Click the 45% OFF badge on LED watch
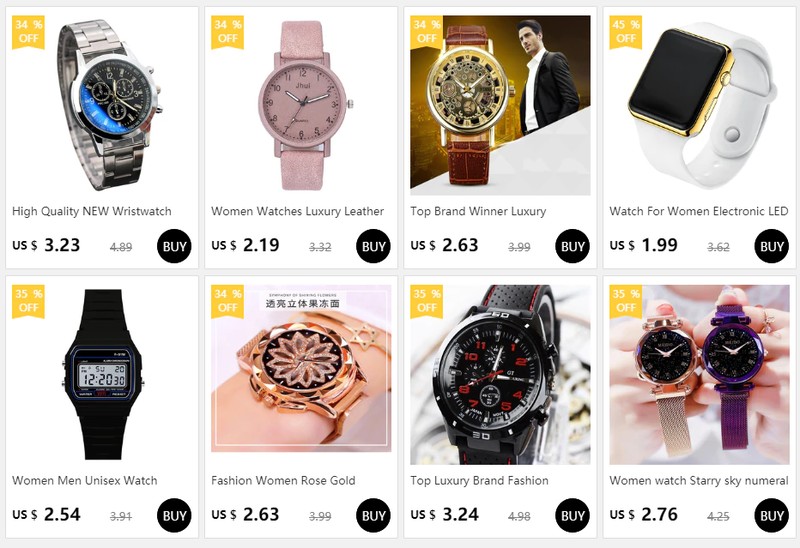 coord(626,32)
